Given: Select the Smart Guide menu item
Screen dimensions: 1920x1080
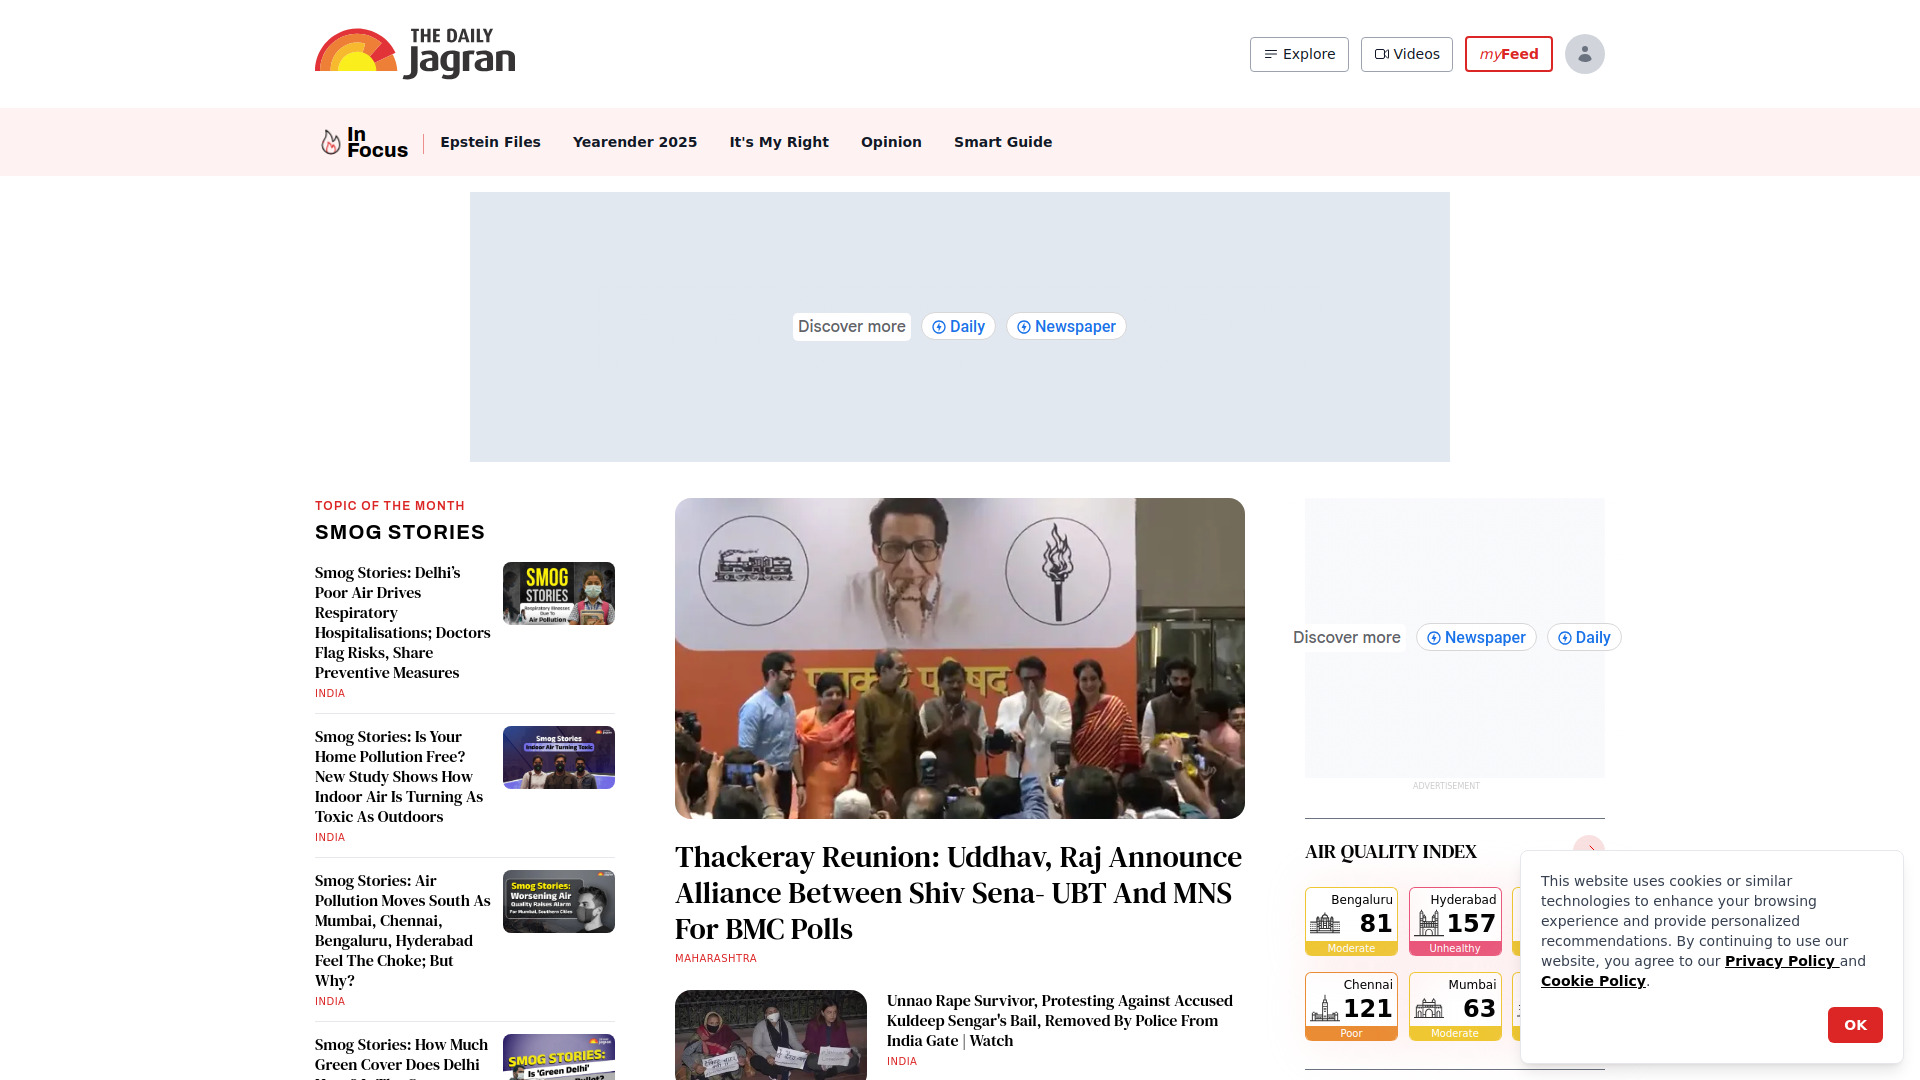Looking at the screenshot, I should pyautogui.click(x=1002, y=142).
